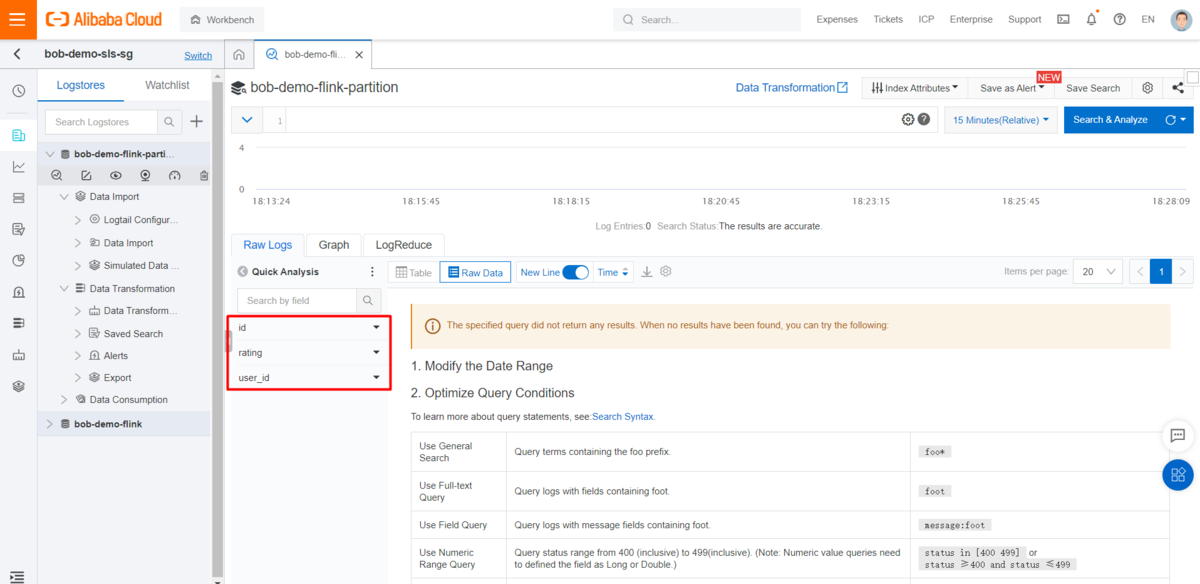
Task: Toggle the query box expand chevron
Action: 247,120
